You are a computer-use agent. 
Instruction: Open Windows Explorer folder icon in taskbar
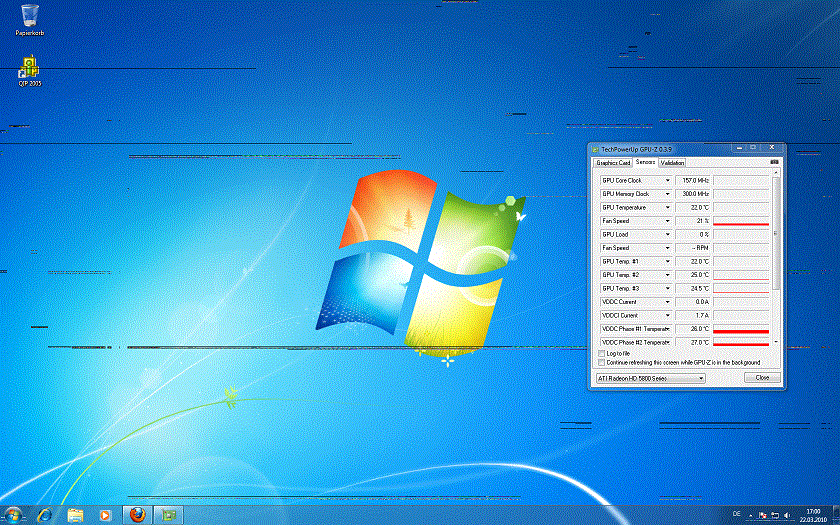75,515
